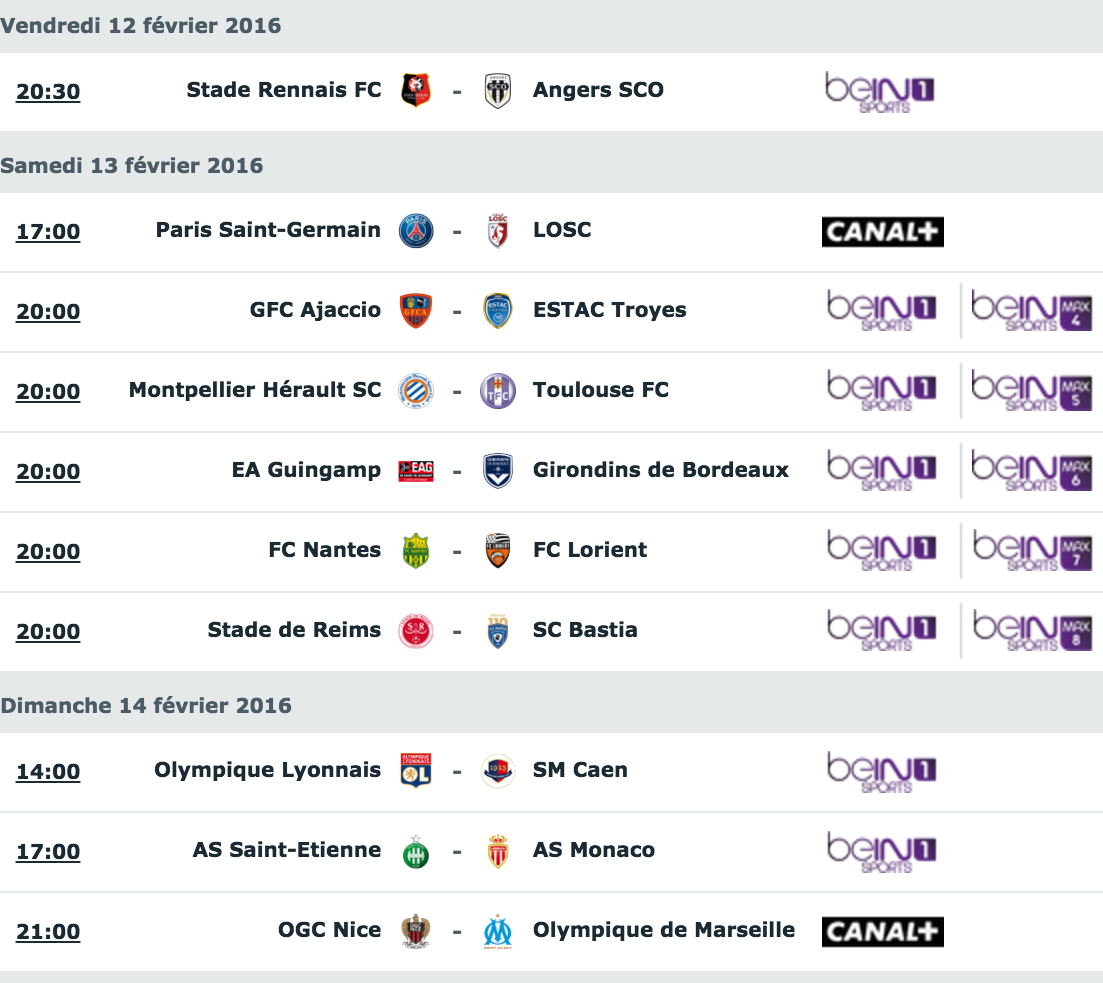The width and height of the screenshot is (1103, 983).
Task: Open the Girondins de Bordeaux badge
Action: pos(497,471)
